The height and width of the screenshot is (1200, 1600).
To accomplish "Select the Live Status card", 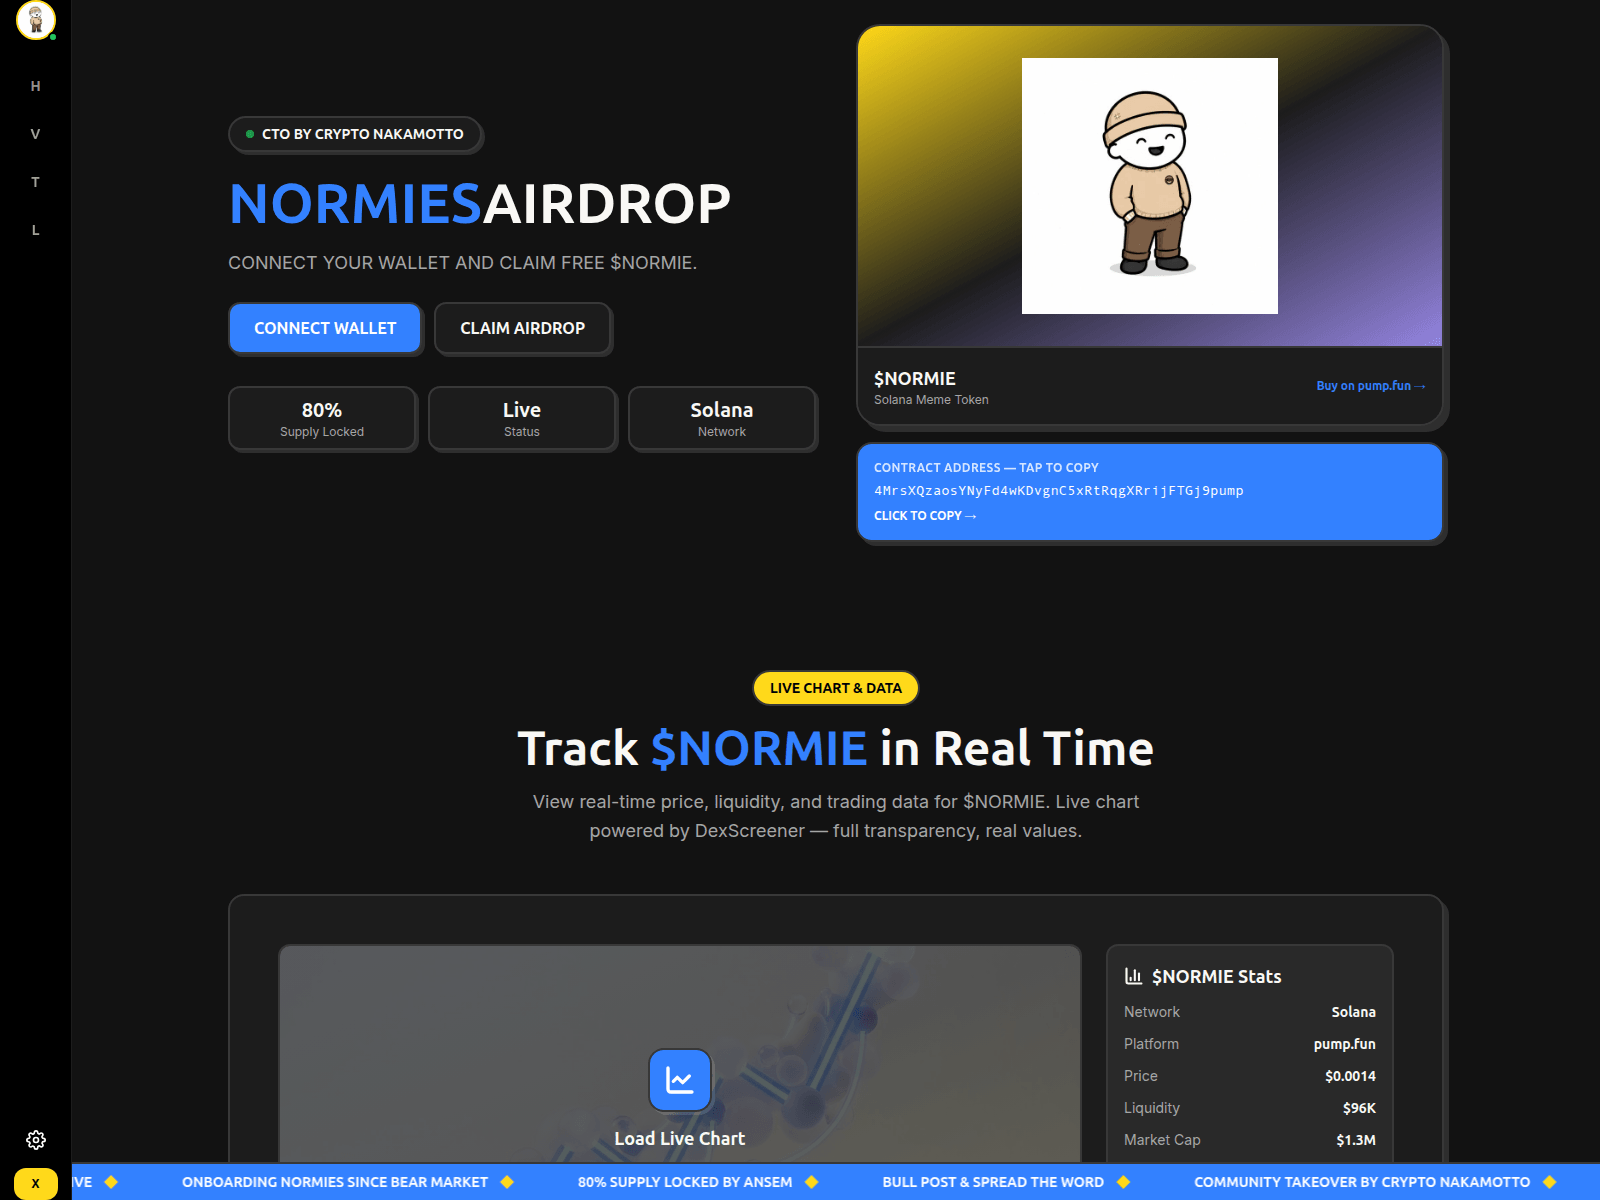I will click(x=522, y=419).
